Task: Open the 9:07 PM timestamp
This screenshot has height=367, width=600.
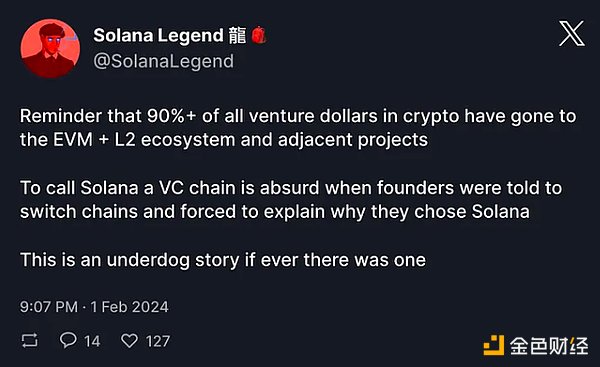Action: (x=49, y=307)
